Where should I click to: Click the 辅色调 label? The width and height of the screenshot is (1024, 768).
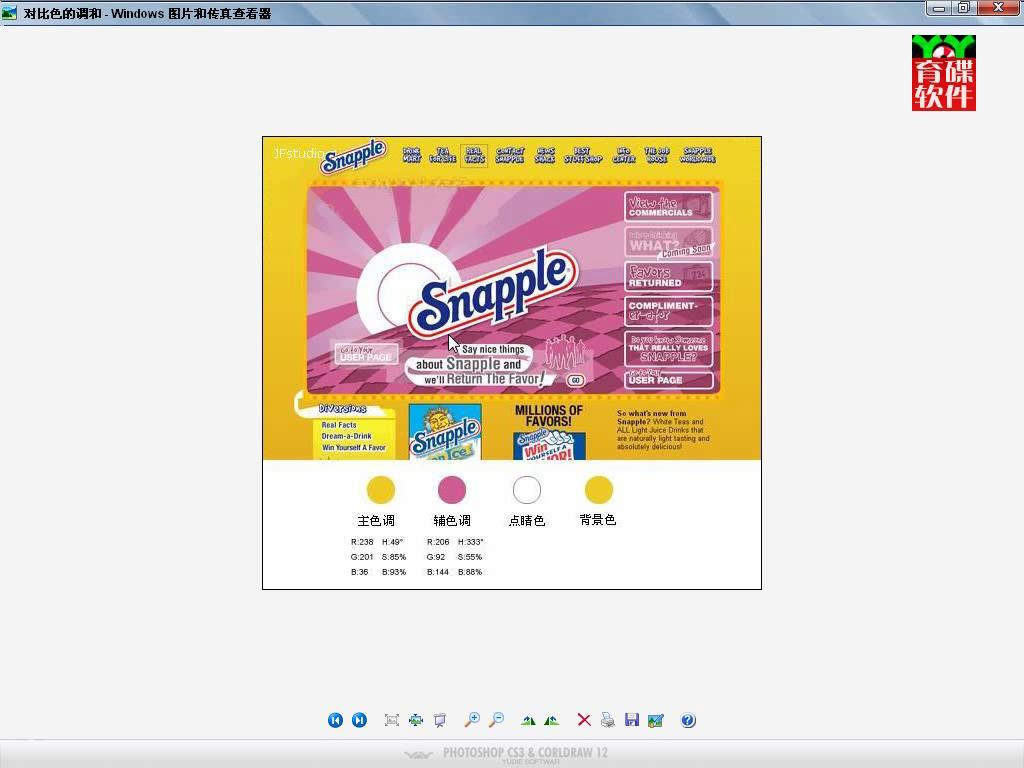(x=452, y=520)
